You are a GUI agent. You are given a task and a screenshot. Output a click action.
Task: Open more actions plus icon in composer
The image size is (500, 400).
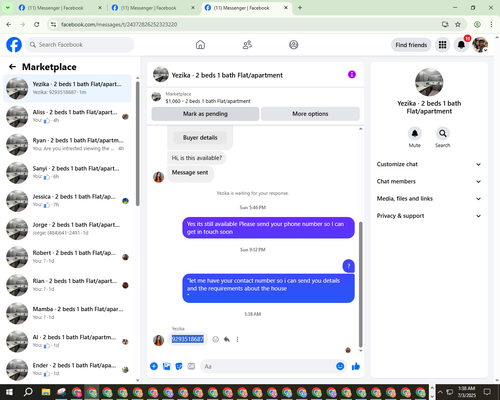pos(154,366)
